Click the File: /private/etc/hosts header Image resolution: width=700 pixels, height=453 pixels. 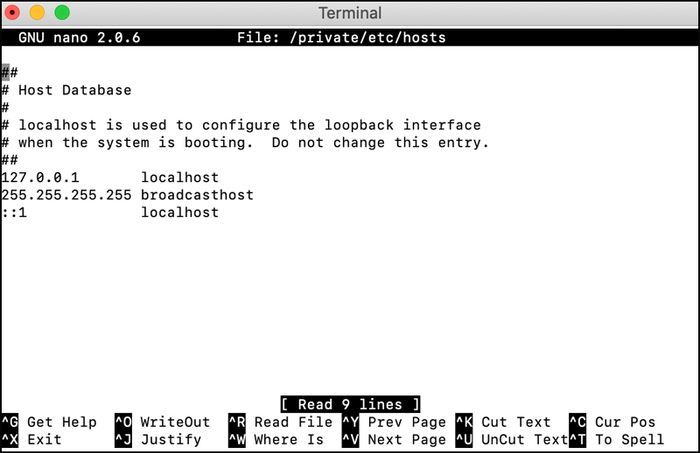342,37
